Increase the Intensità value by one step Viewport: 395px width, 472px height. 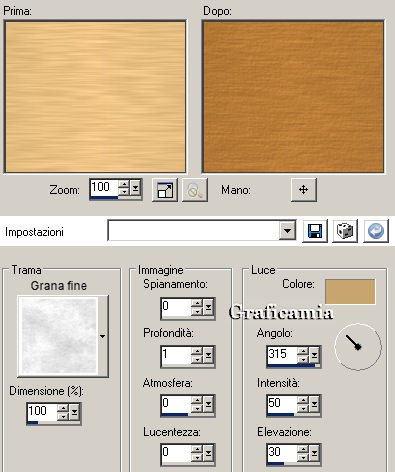(303, 400)
